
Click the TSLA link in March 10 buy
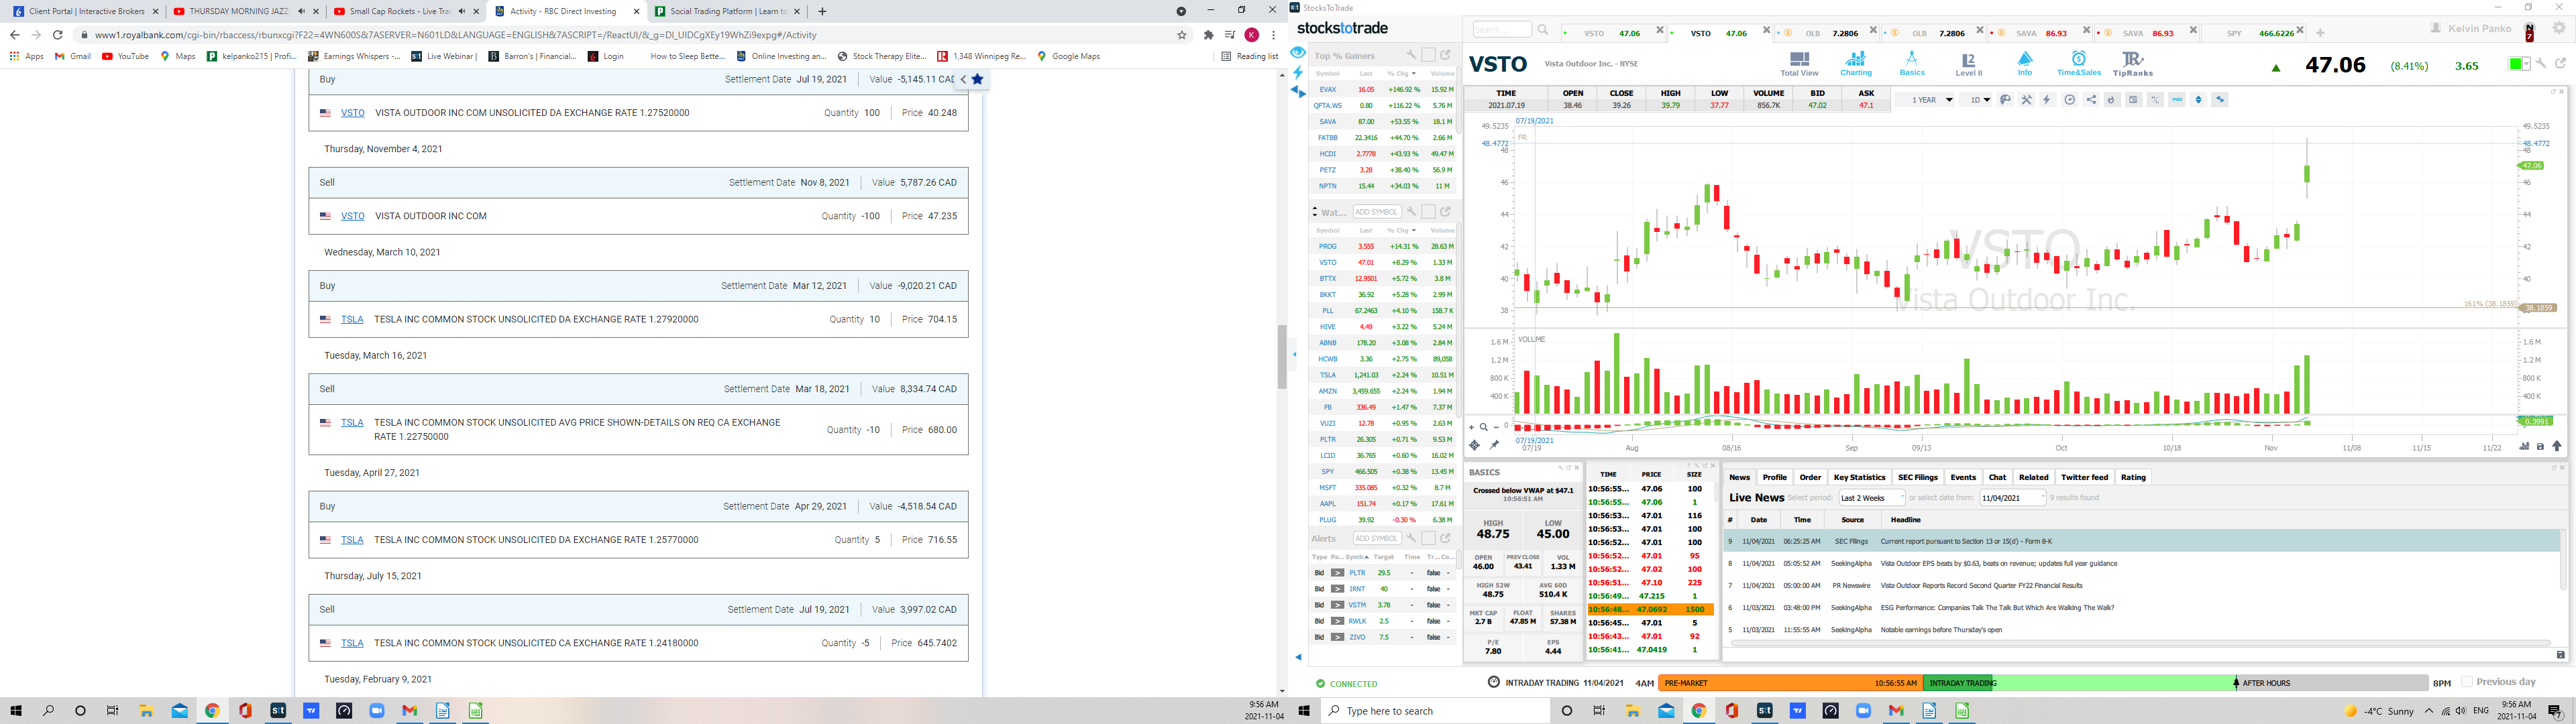(x=352, y=320)
